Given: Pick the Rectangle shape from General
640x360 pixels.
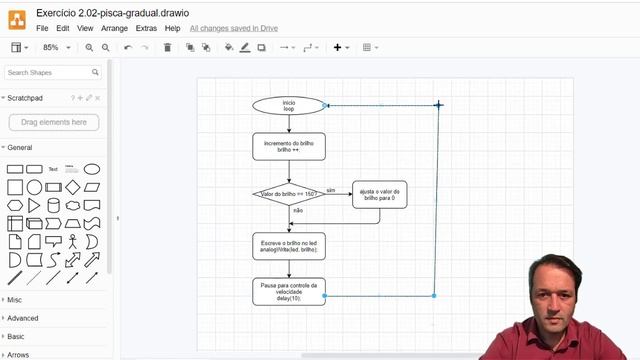Looking at the screenshot, I should point(15,169).
